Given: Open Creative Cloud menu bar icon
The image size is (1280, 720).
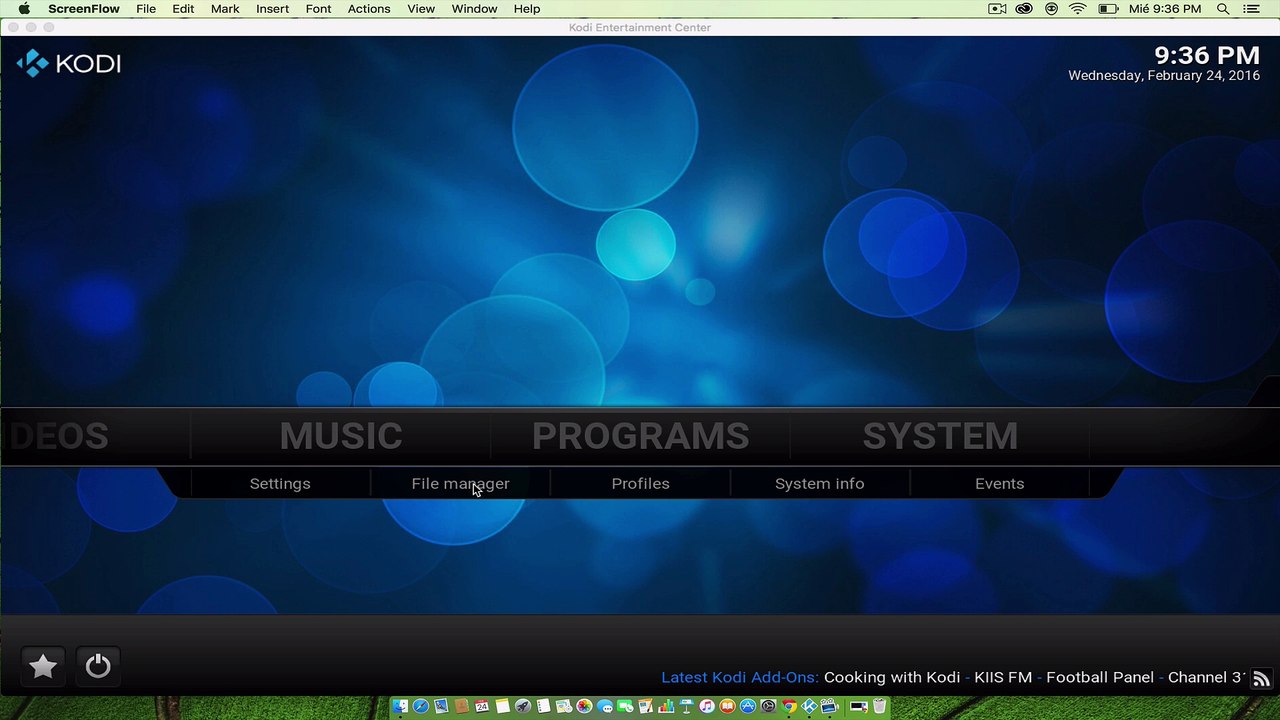Looking at the screenshot, I should [x=1024, y=9].
